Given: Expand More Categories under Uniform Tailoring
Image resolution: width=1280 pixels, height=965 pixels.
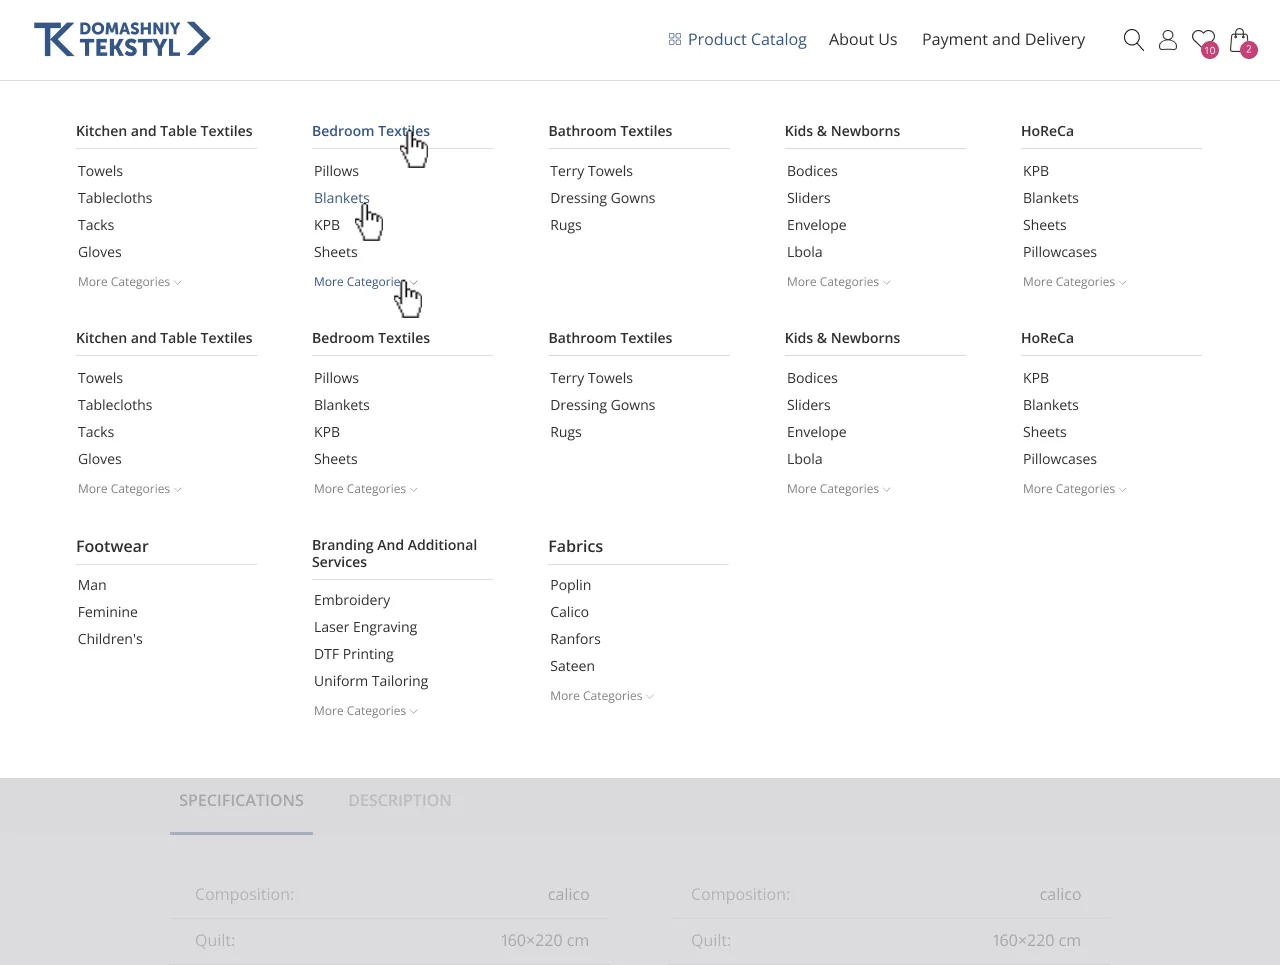Looking at the screenshot, I should (x=365, y=711).
